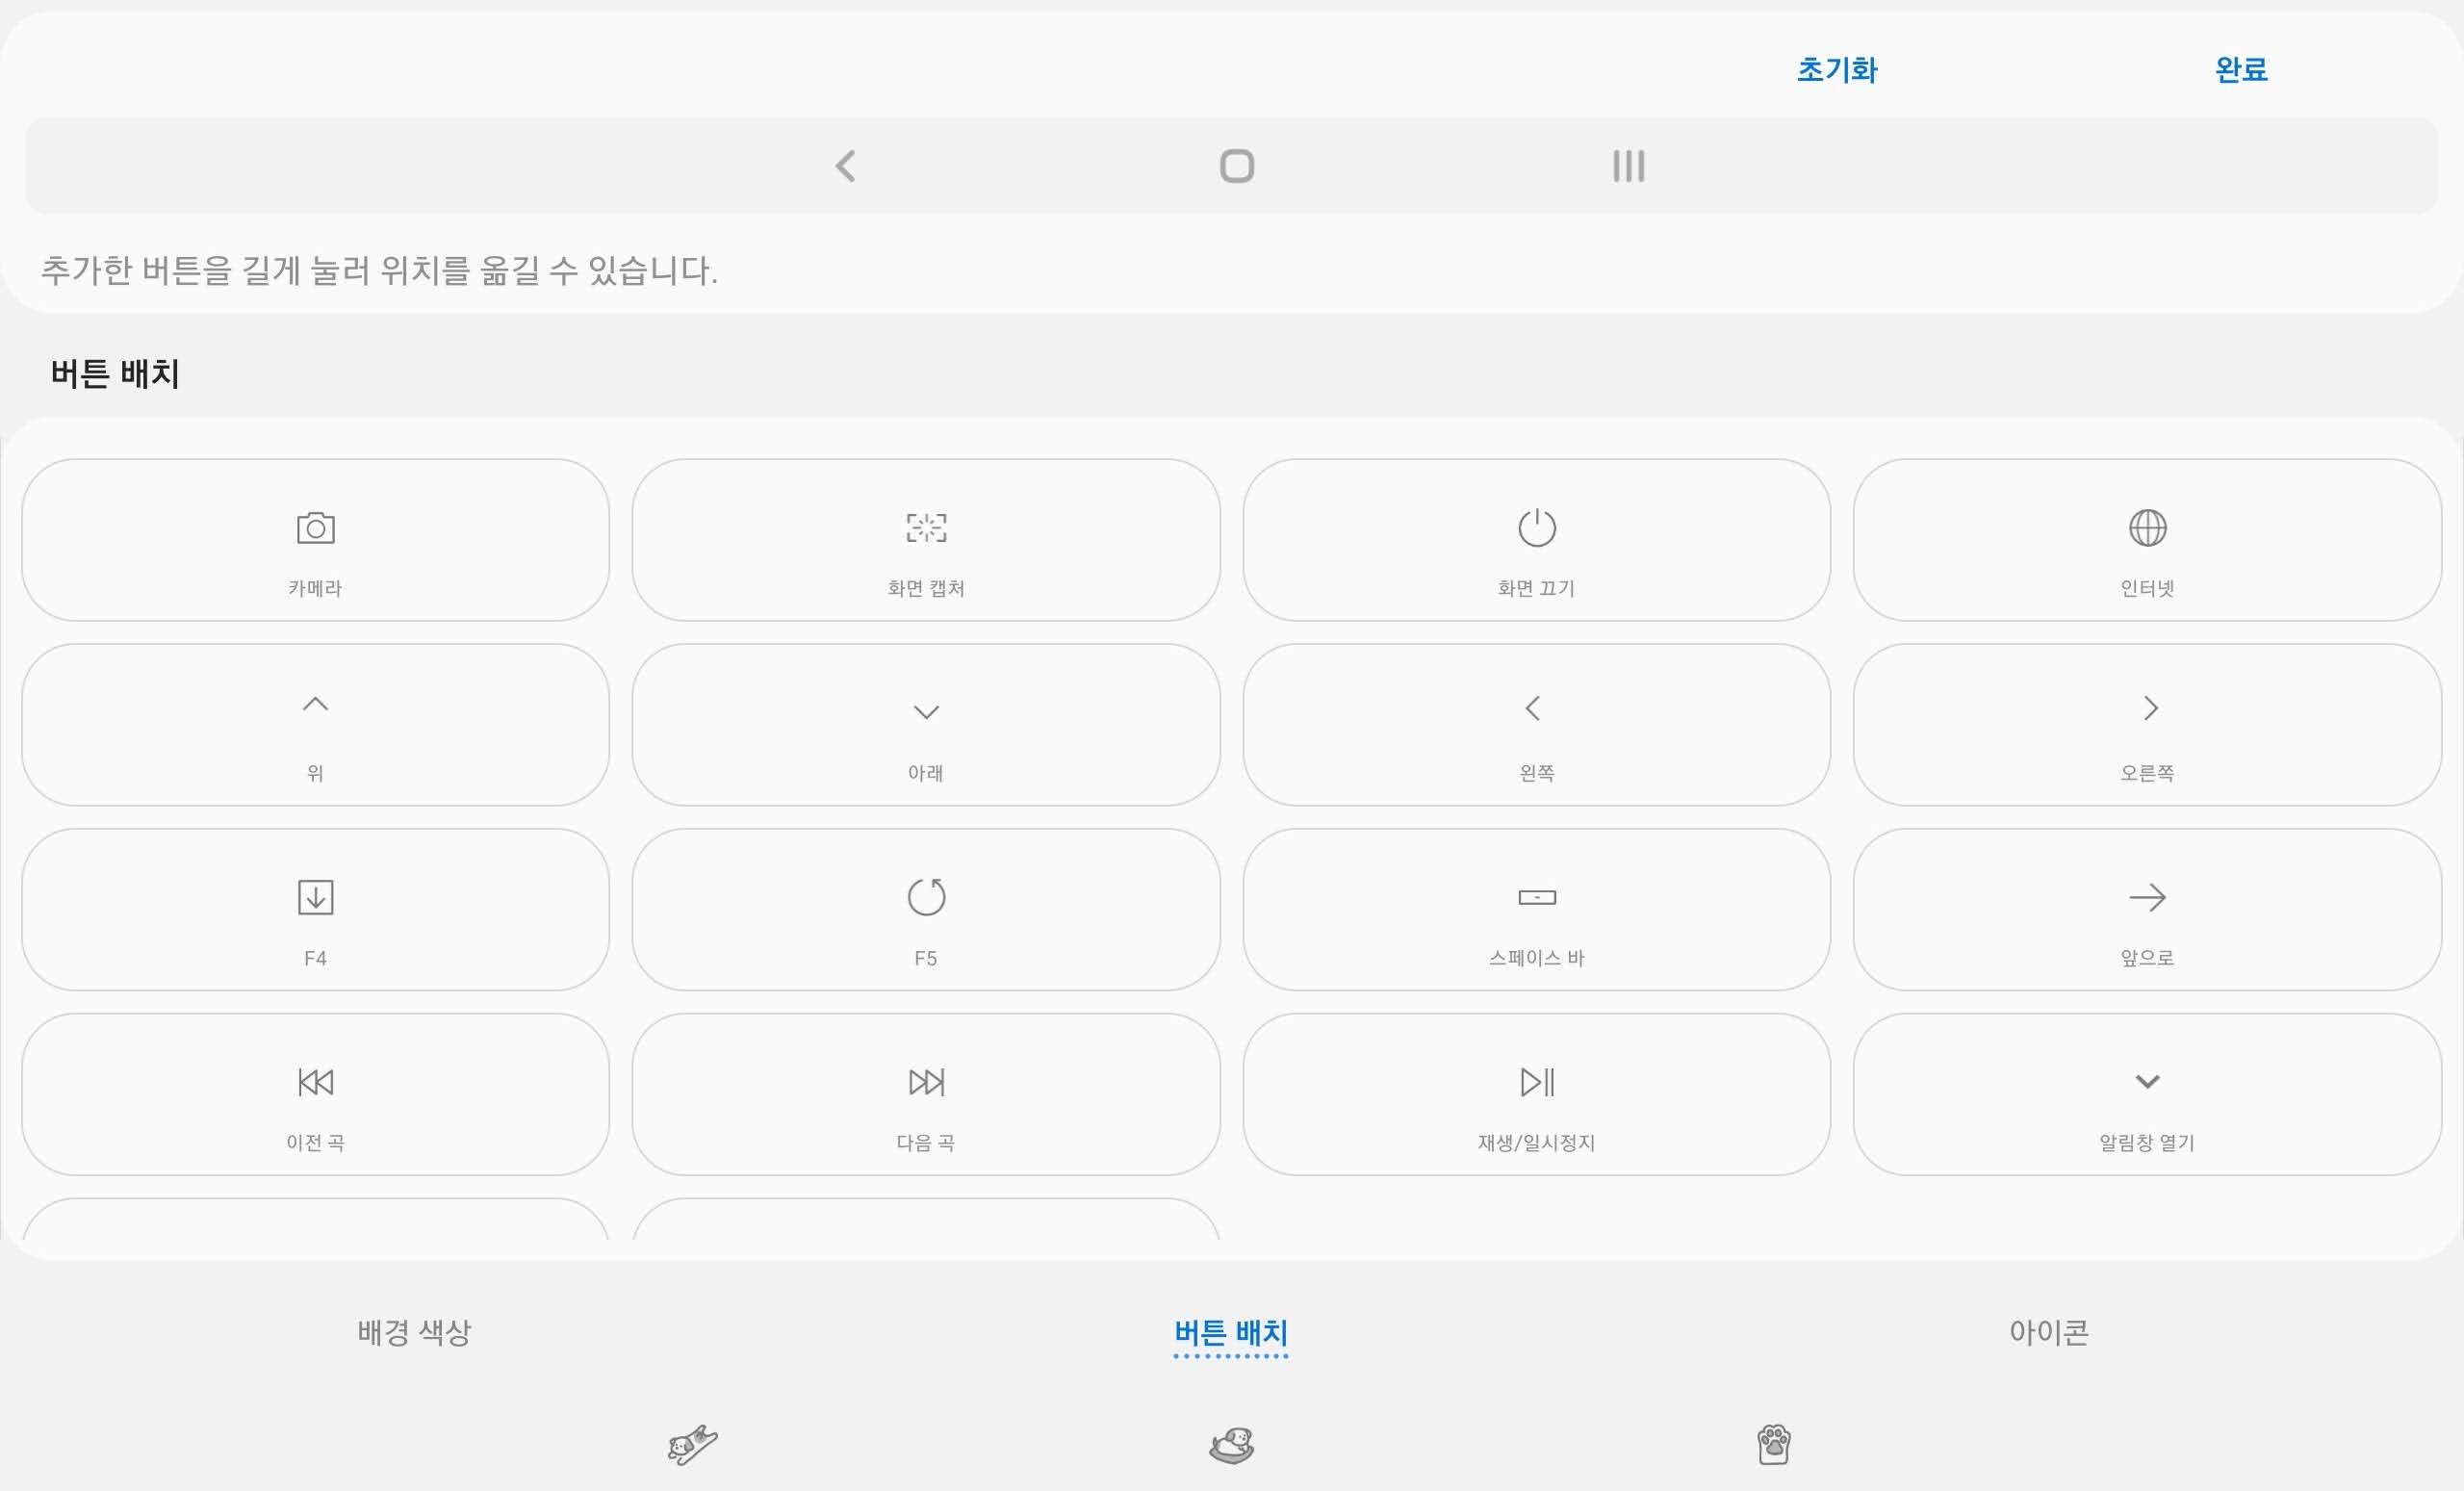Select the 이전 곡 previous track button
This screenshot has height=1491, width=2464.
pyautogui.click(x=315, y=1095)
